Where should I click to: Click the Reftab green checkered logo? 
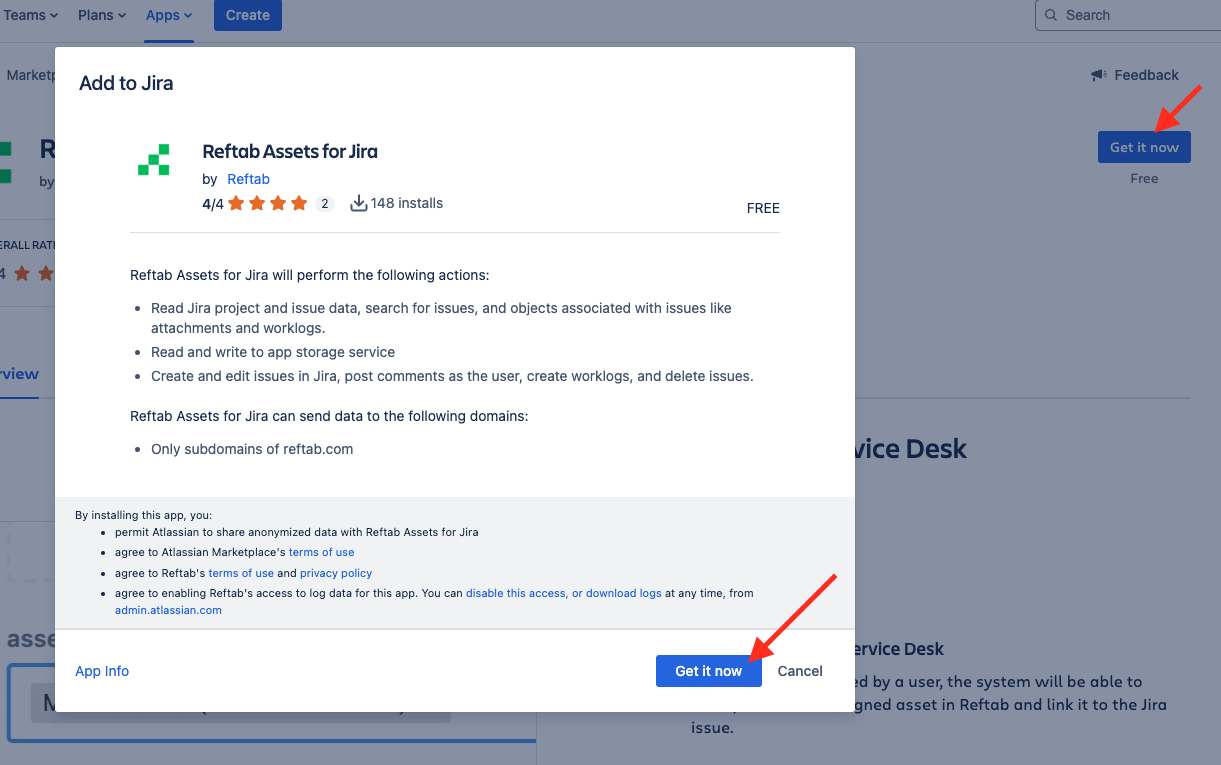point(154,160)
